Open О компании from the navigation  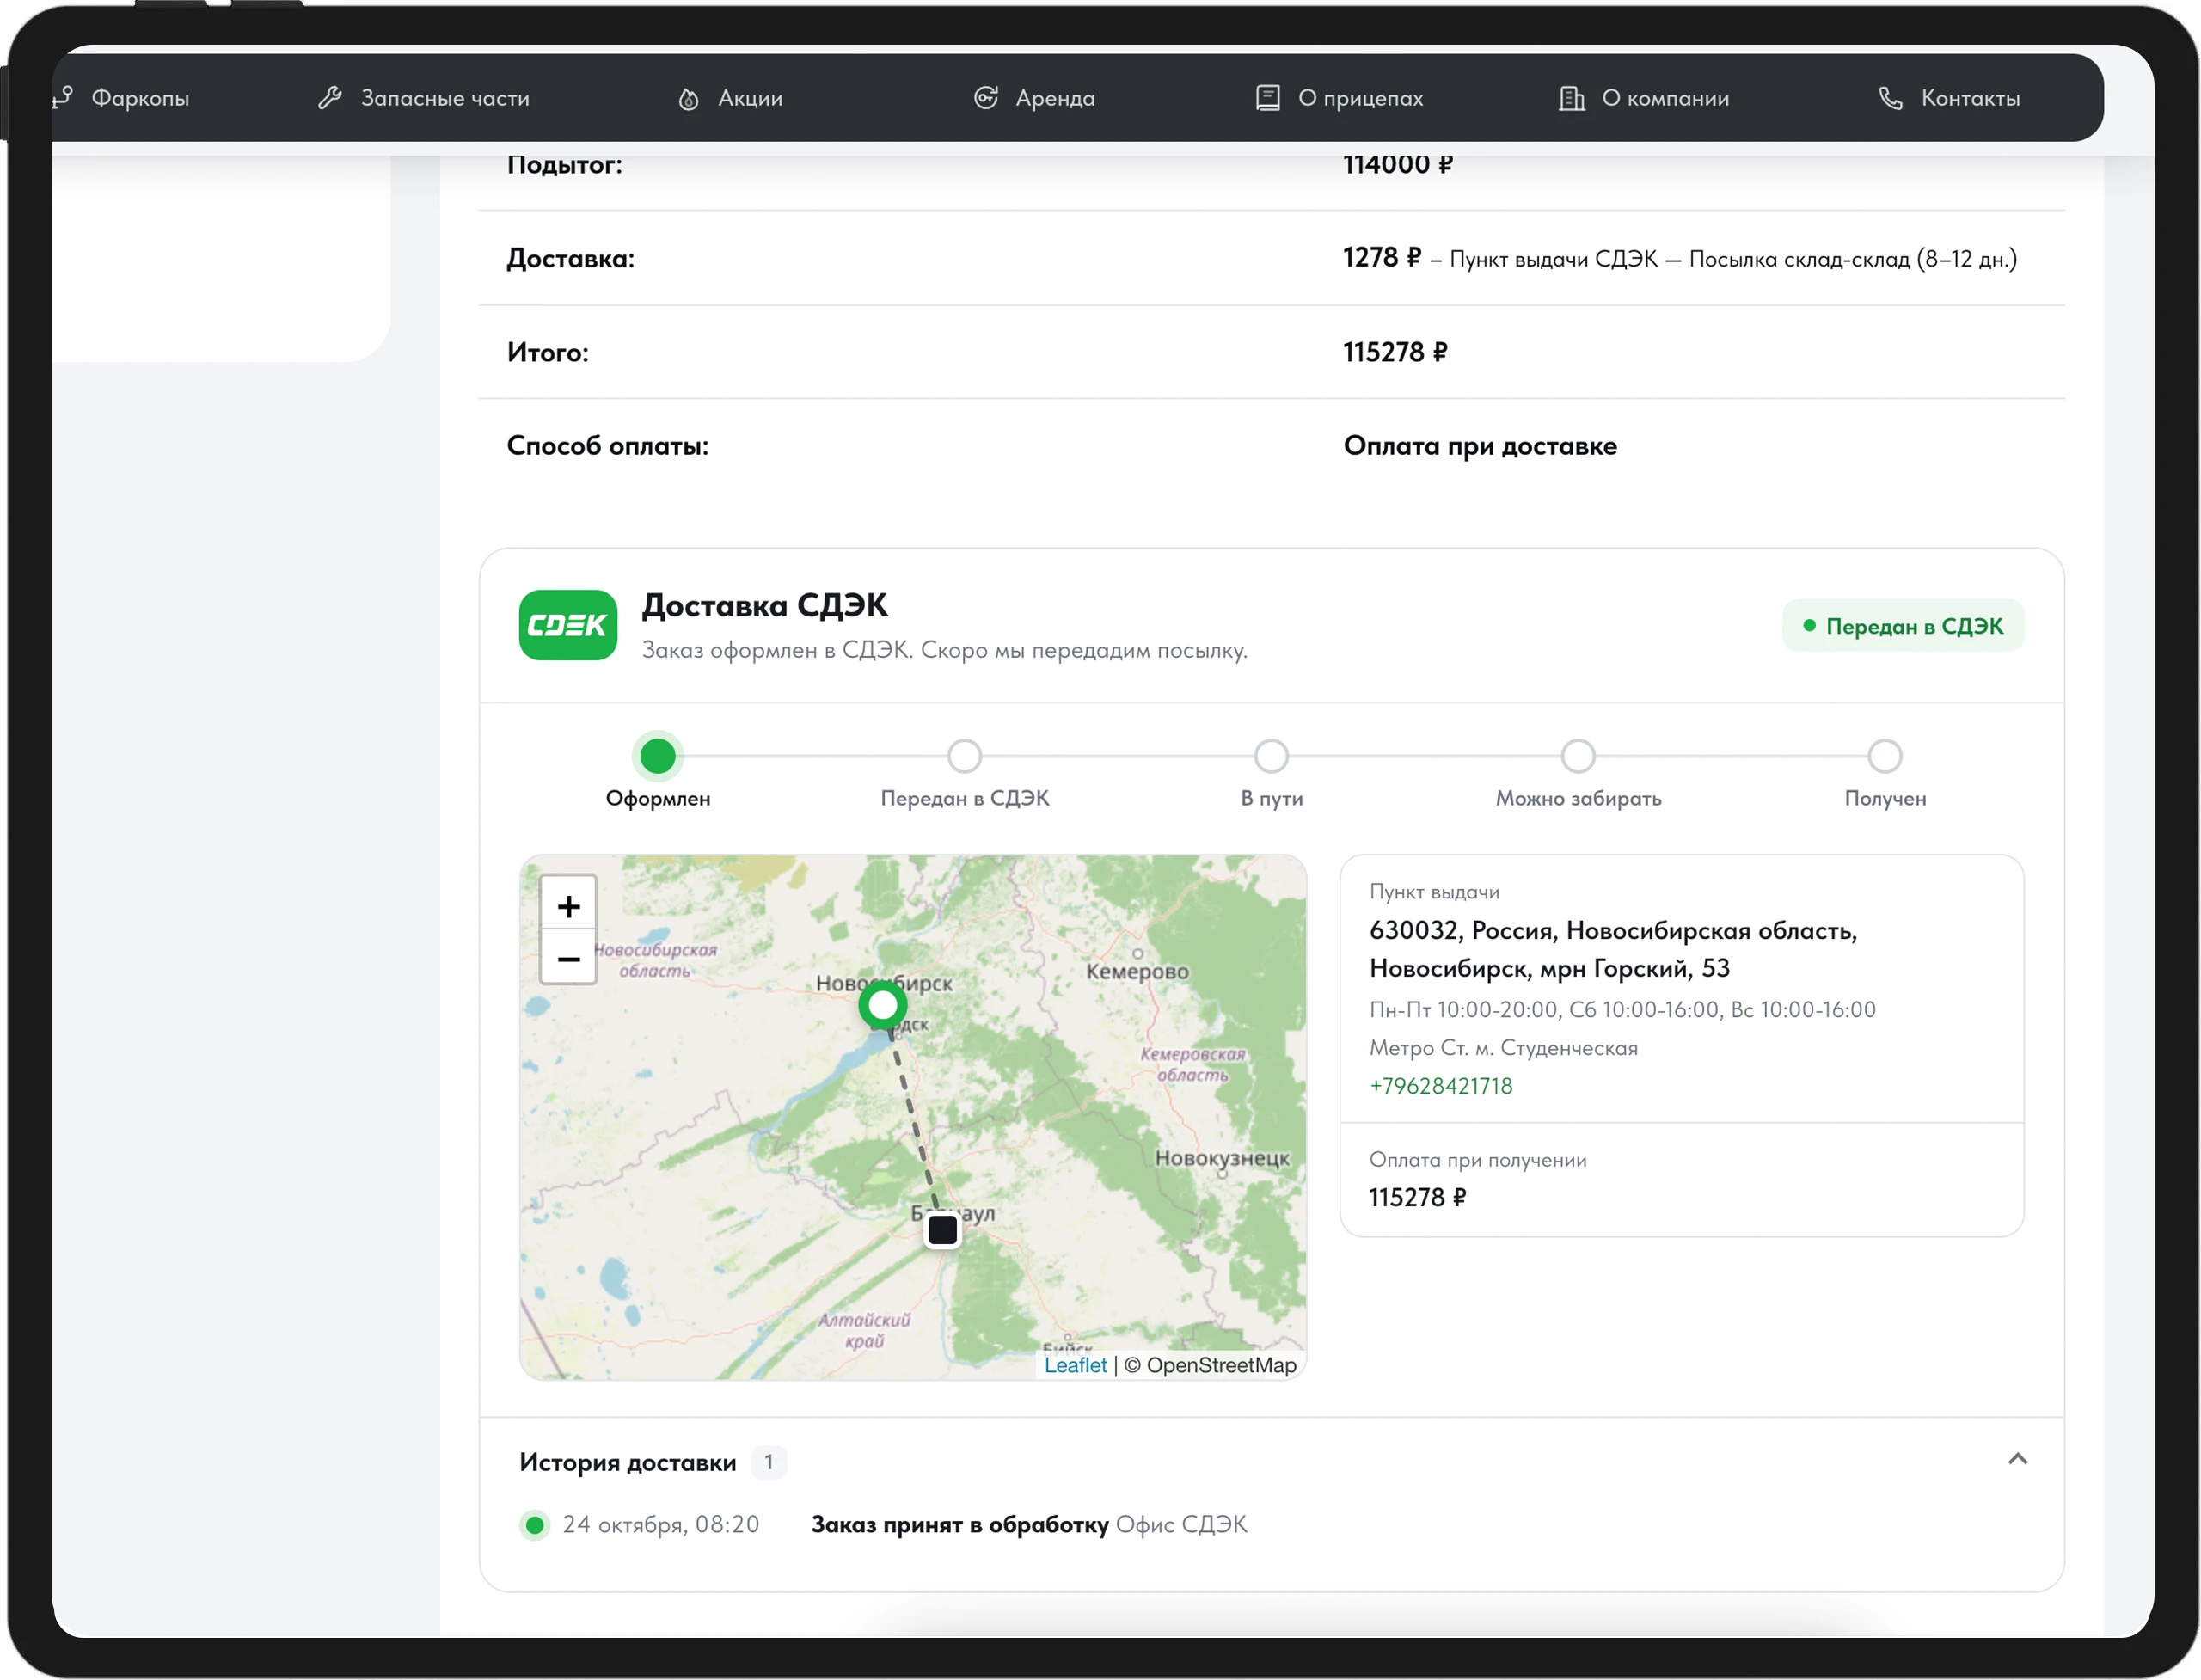click(x=1665, y=98)
